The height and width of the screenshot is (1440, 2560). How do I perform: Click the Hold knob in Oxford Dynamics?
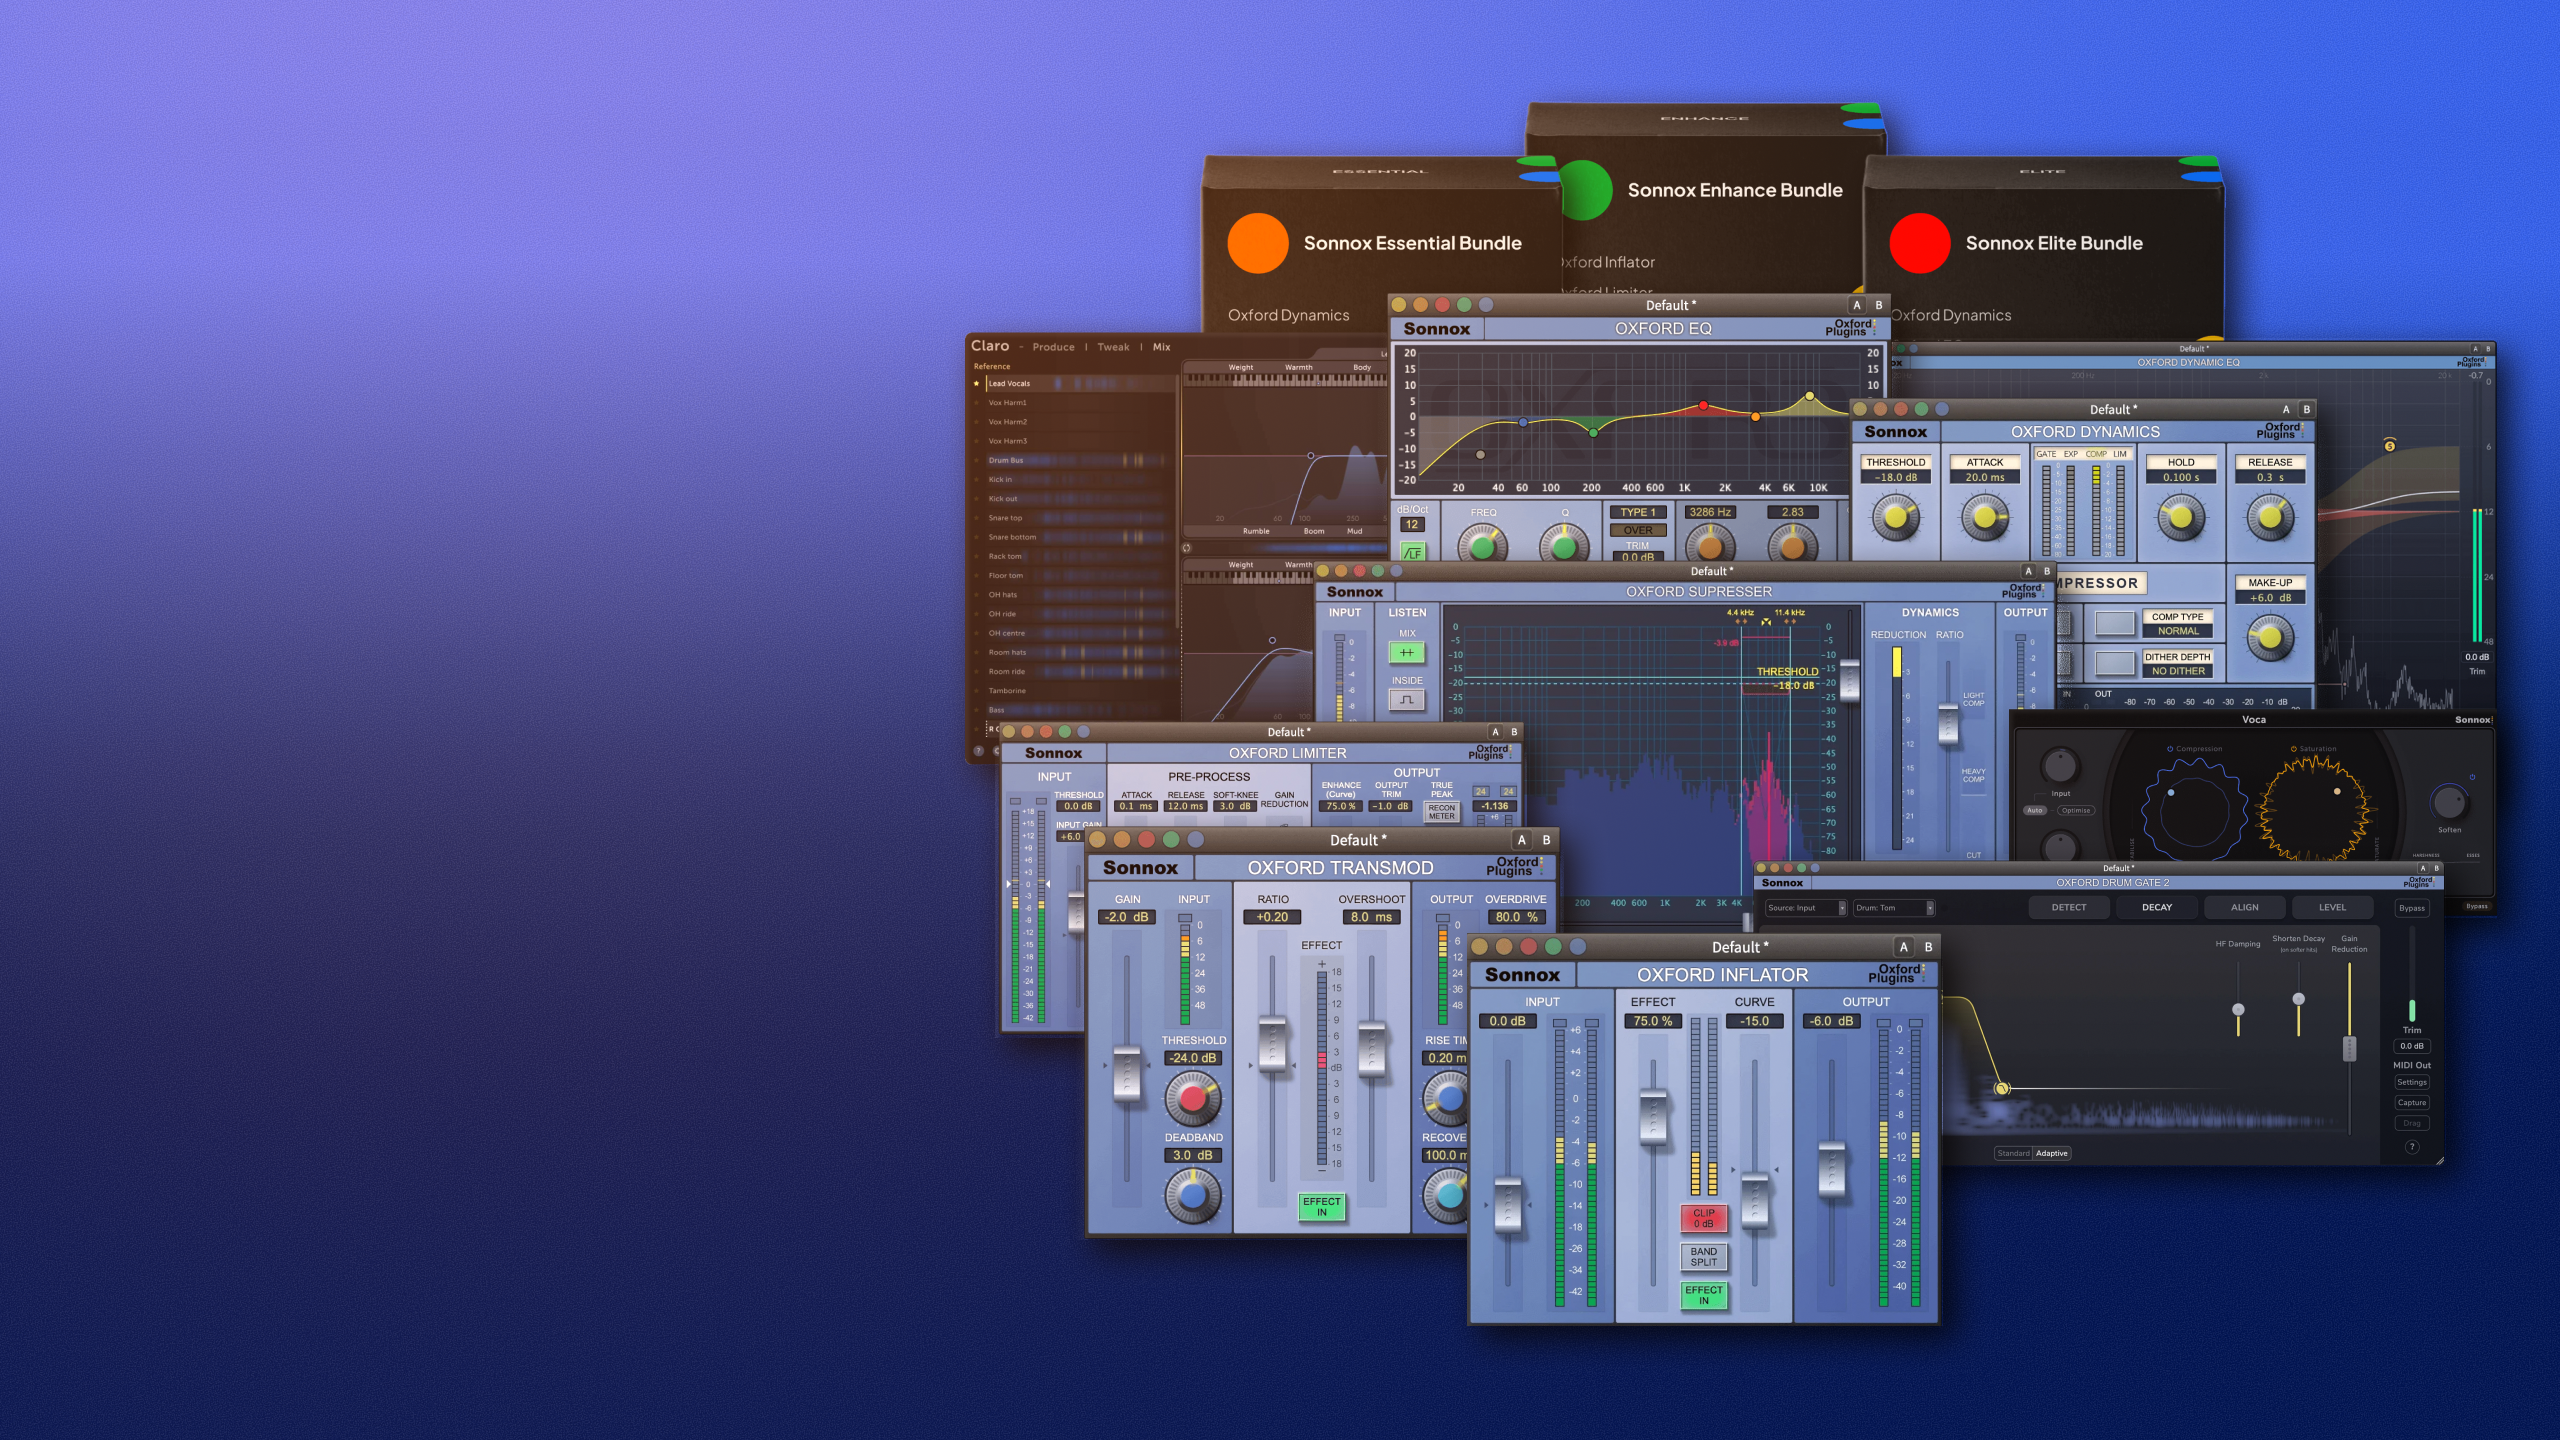2181,517
